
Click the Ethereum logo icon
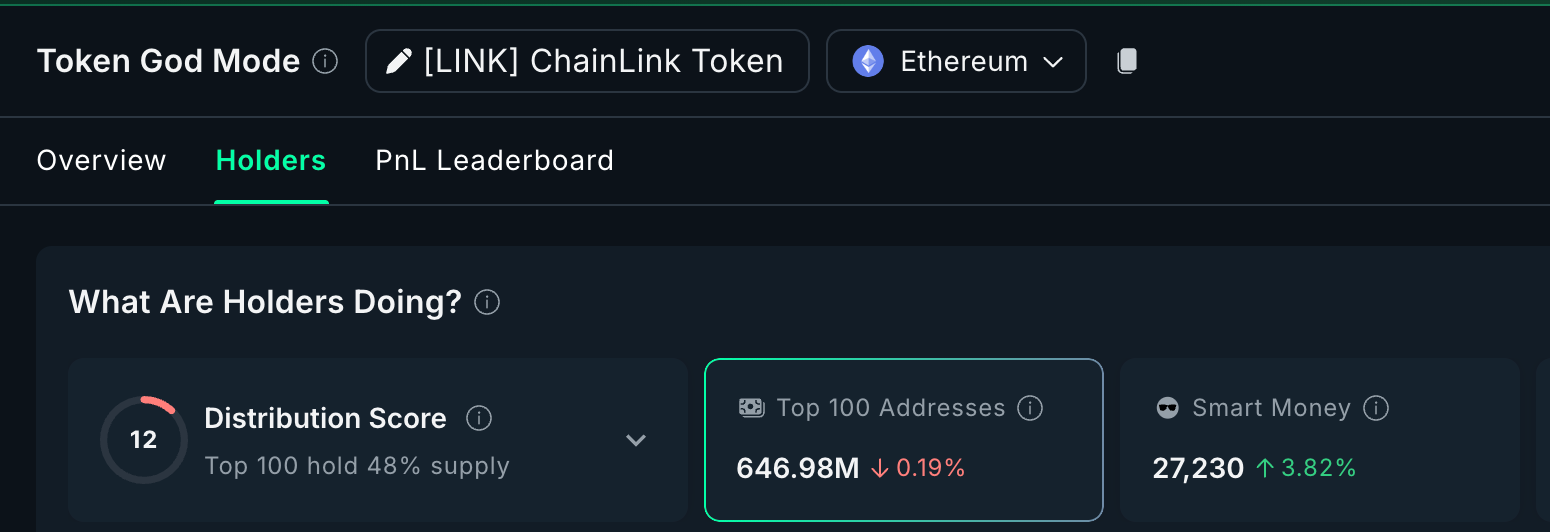point(867,62)
